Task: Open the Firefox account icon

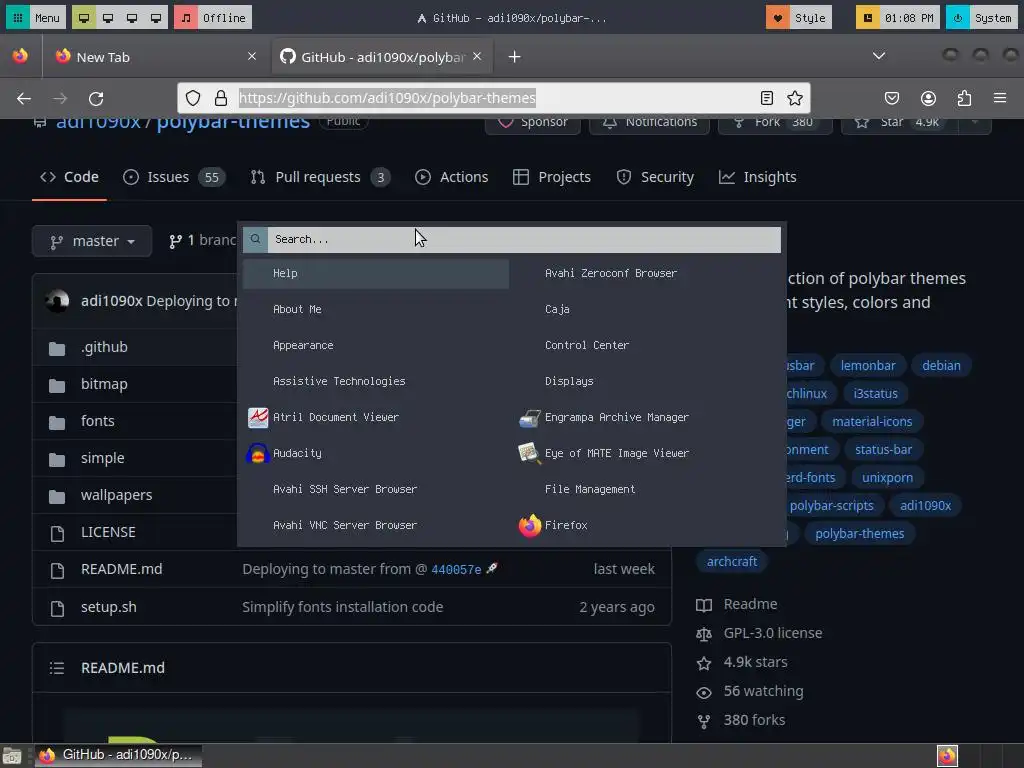Action: [x=928, y=98]
